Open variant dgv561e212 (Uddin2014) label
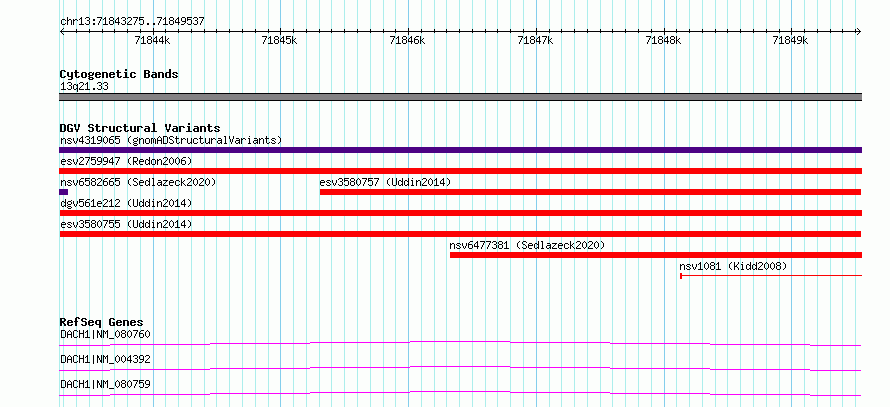 tap(126, 203)
